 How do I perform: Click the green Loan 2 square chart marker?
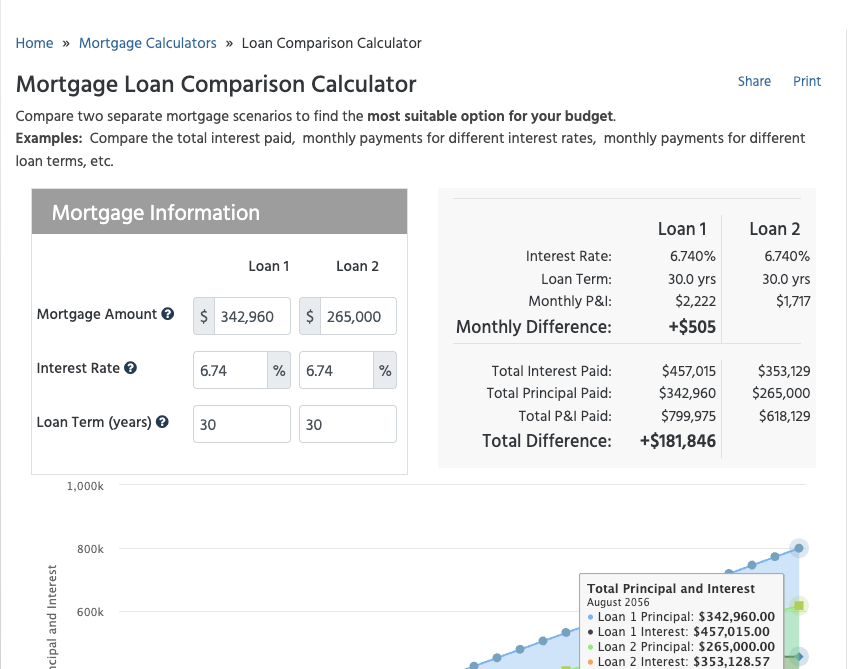click(799, 605)
